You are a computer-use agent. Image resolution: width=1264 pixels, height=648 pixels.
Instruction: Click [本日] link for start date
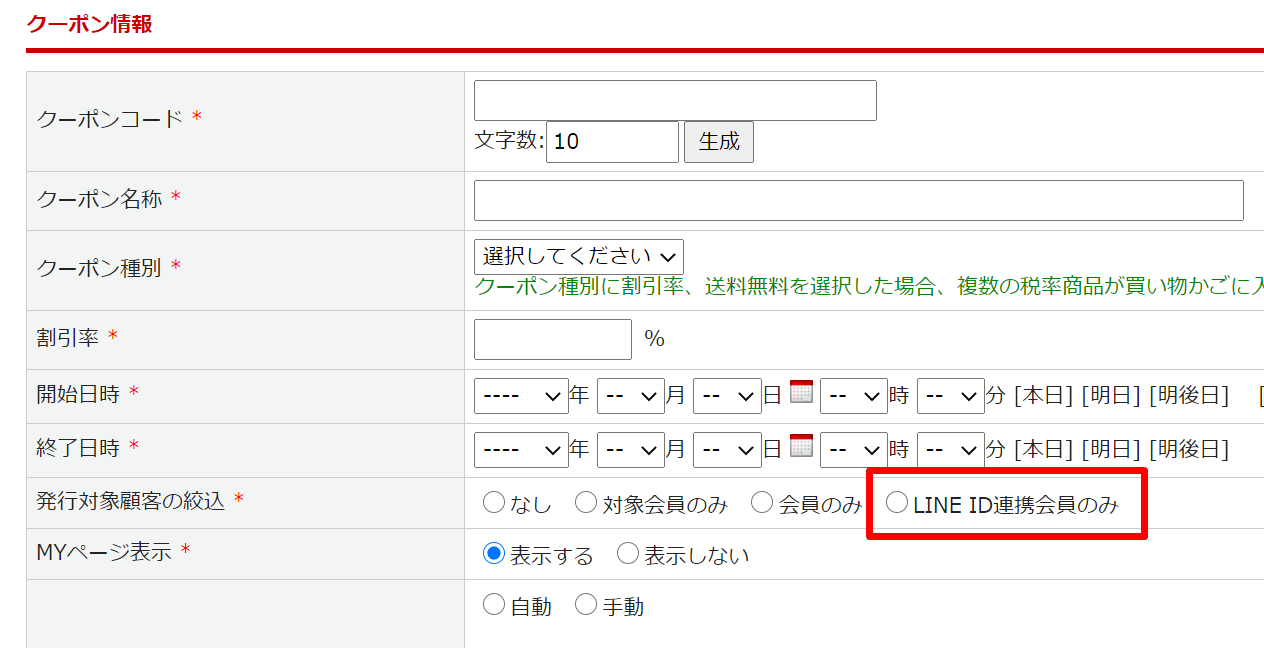[x=1043, y=396]
